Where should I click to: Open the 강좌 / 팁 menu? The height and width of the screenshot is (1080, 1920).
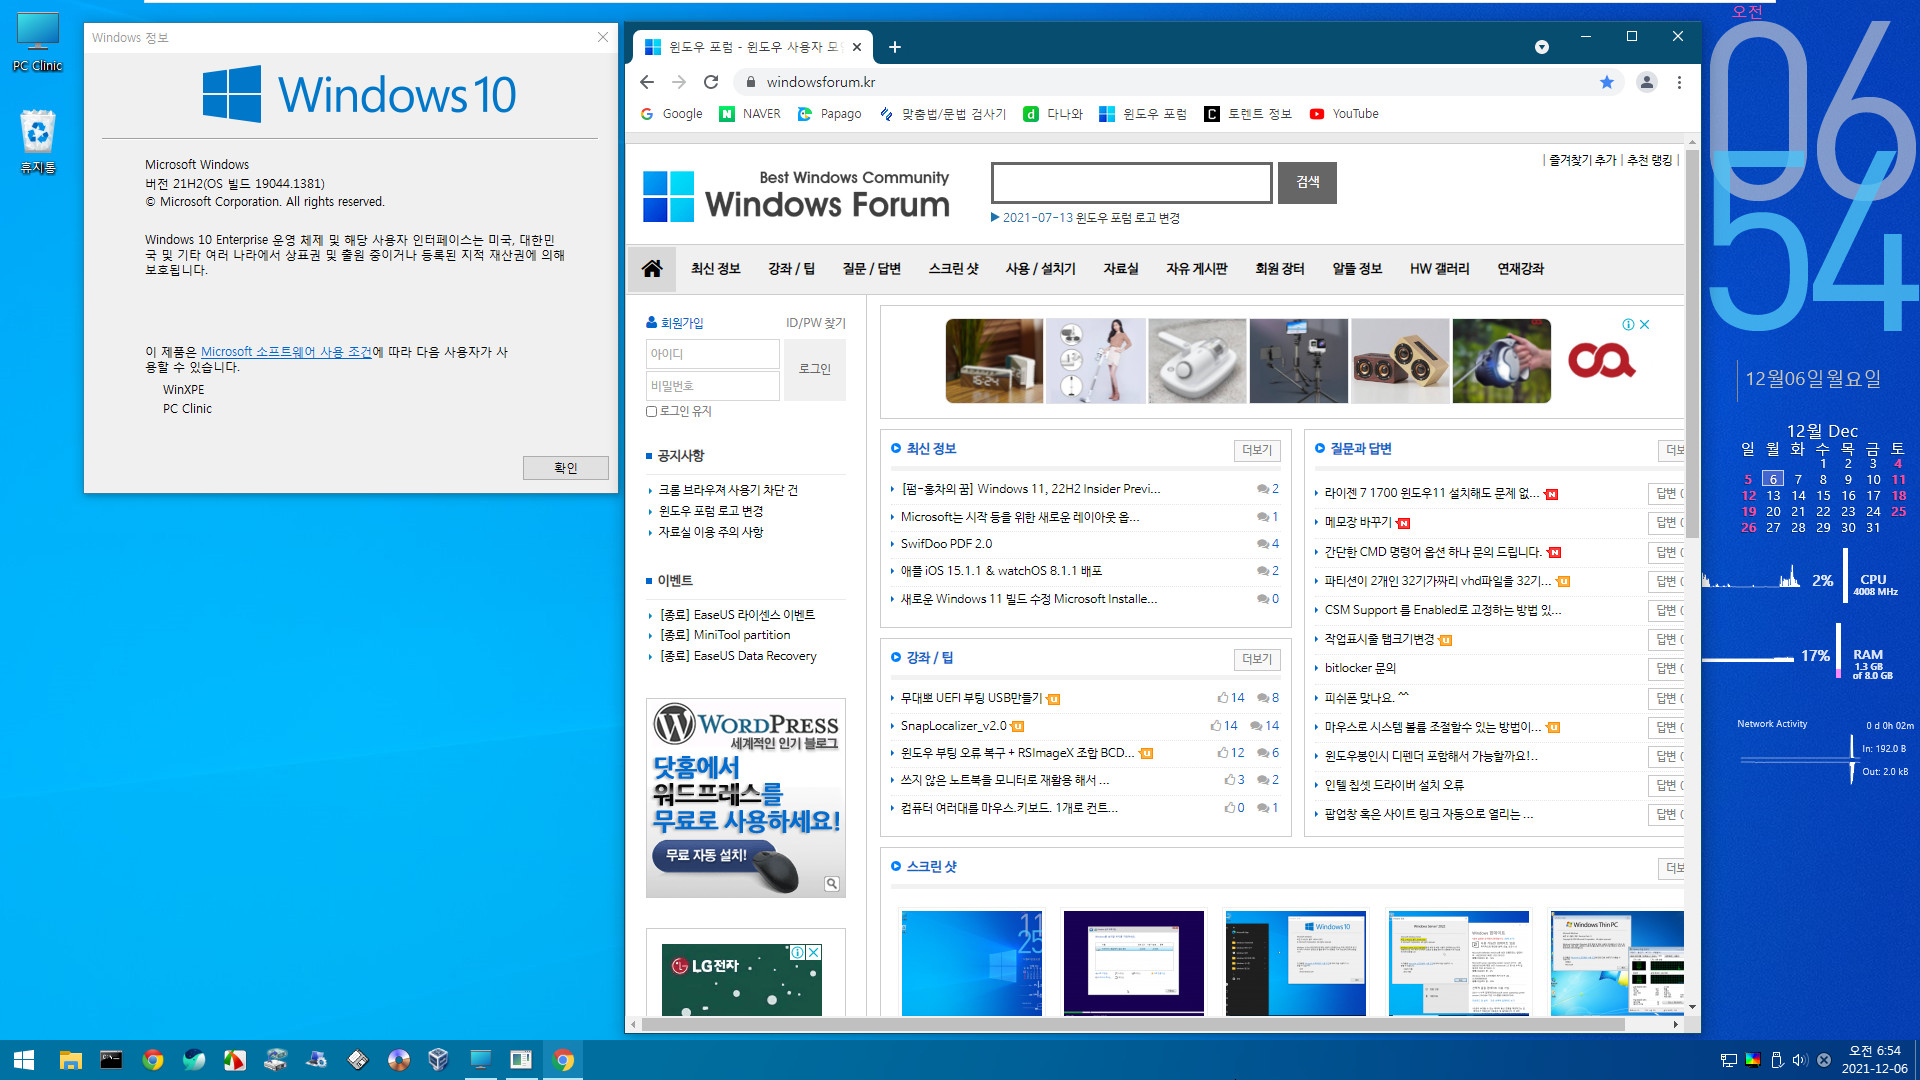[791, 268]
